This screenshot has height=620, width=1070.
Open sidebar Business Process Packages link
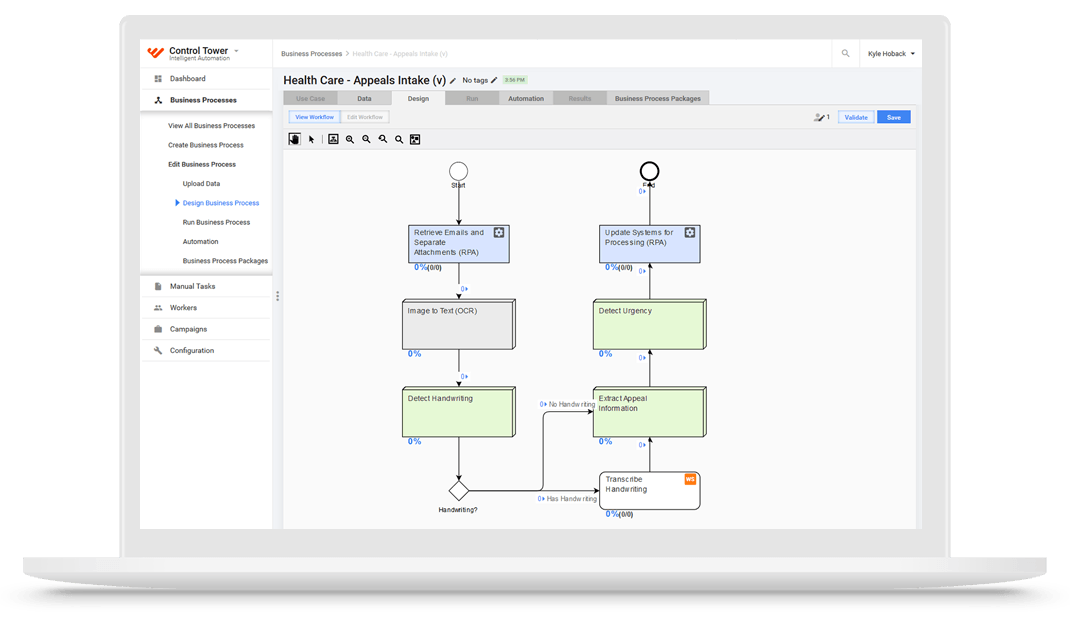click(x=225, y=261)
